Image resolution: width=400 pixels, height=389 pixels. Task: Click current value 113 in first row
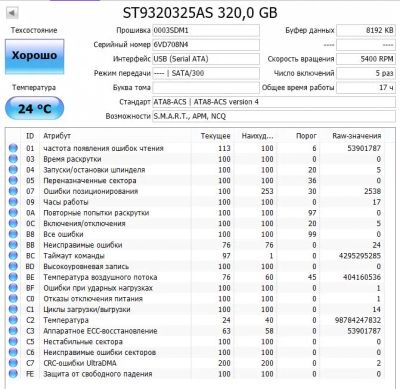[224, 148]
